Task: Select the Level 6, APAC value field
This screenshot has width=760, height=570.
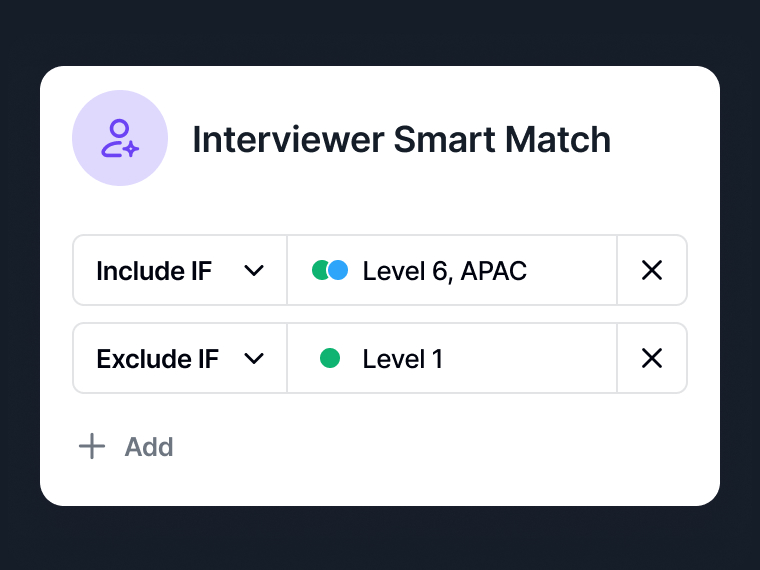Action: pos(452,270)
